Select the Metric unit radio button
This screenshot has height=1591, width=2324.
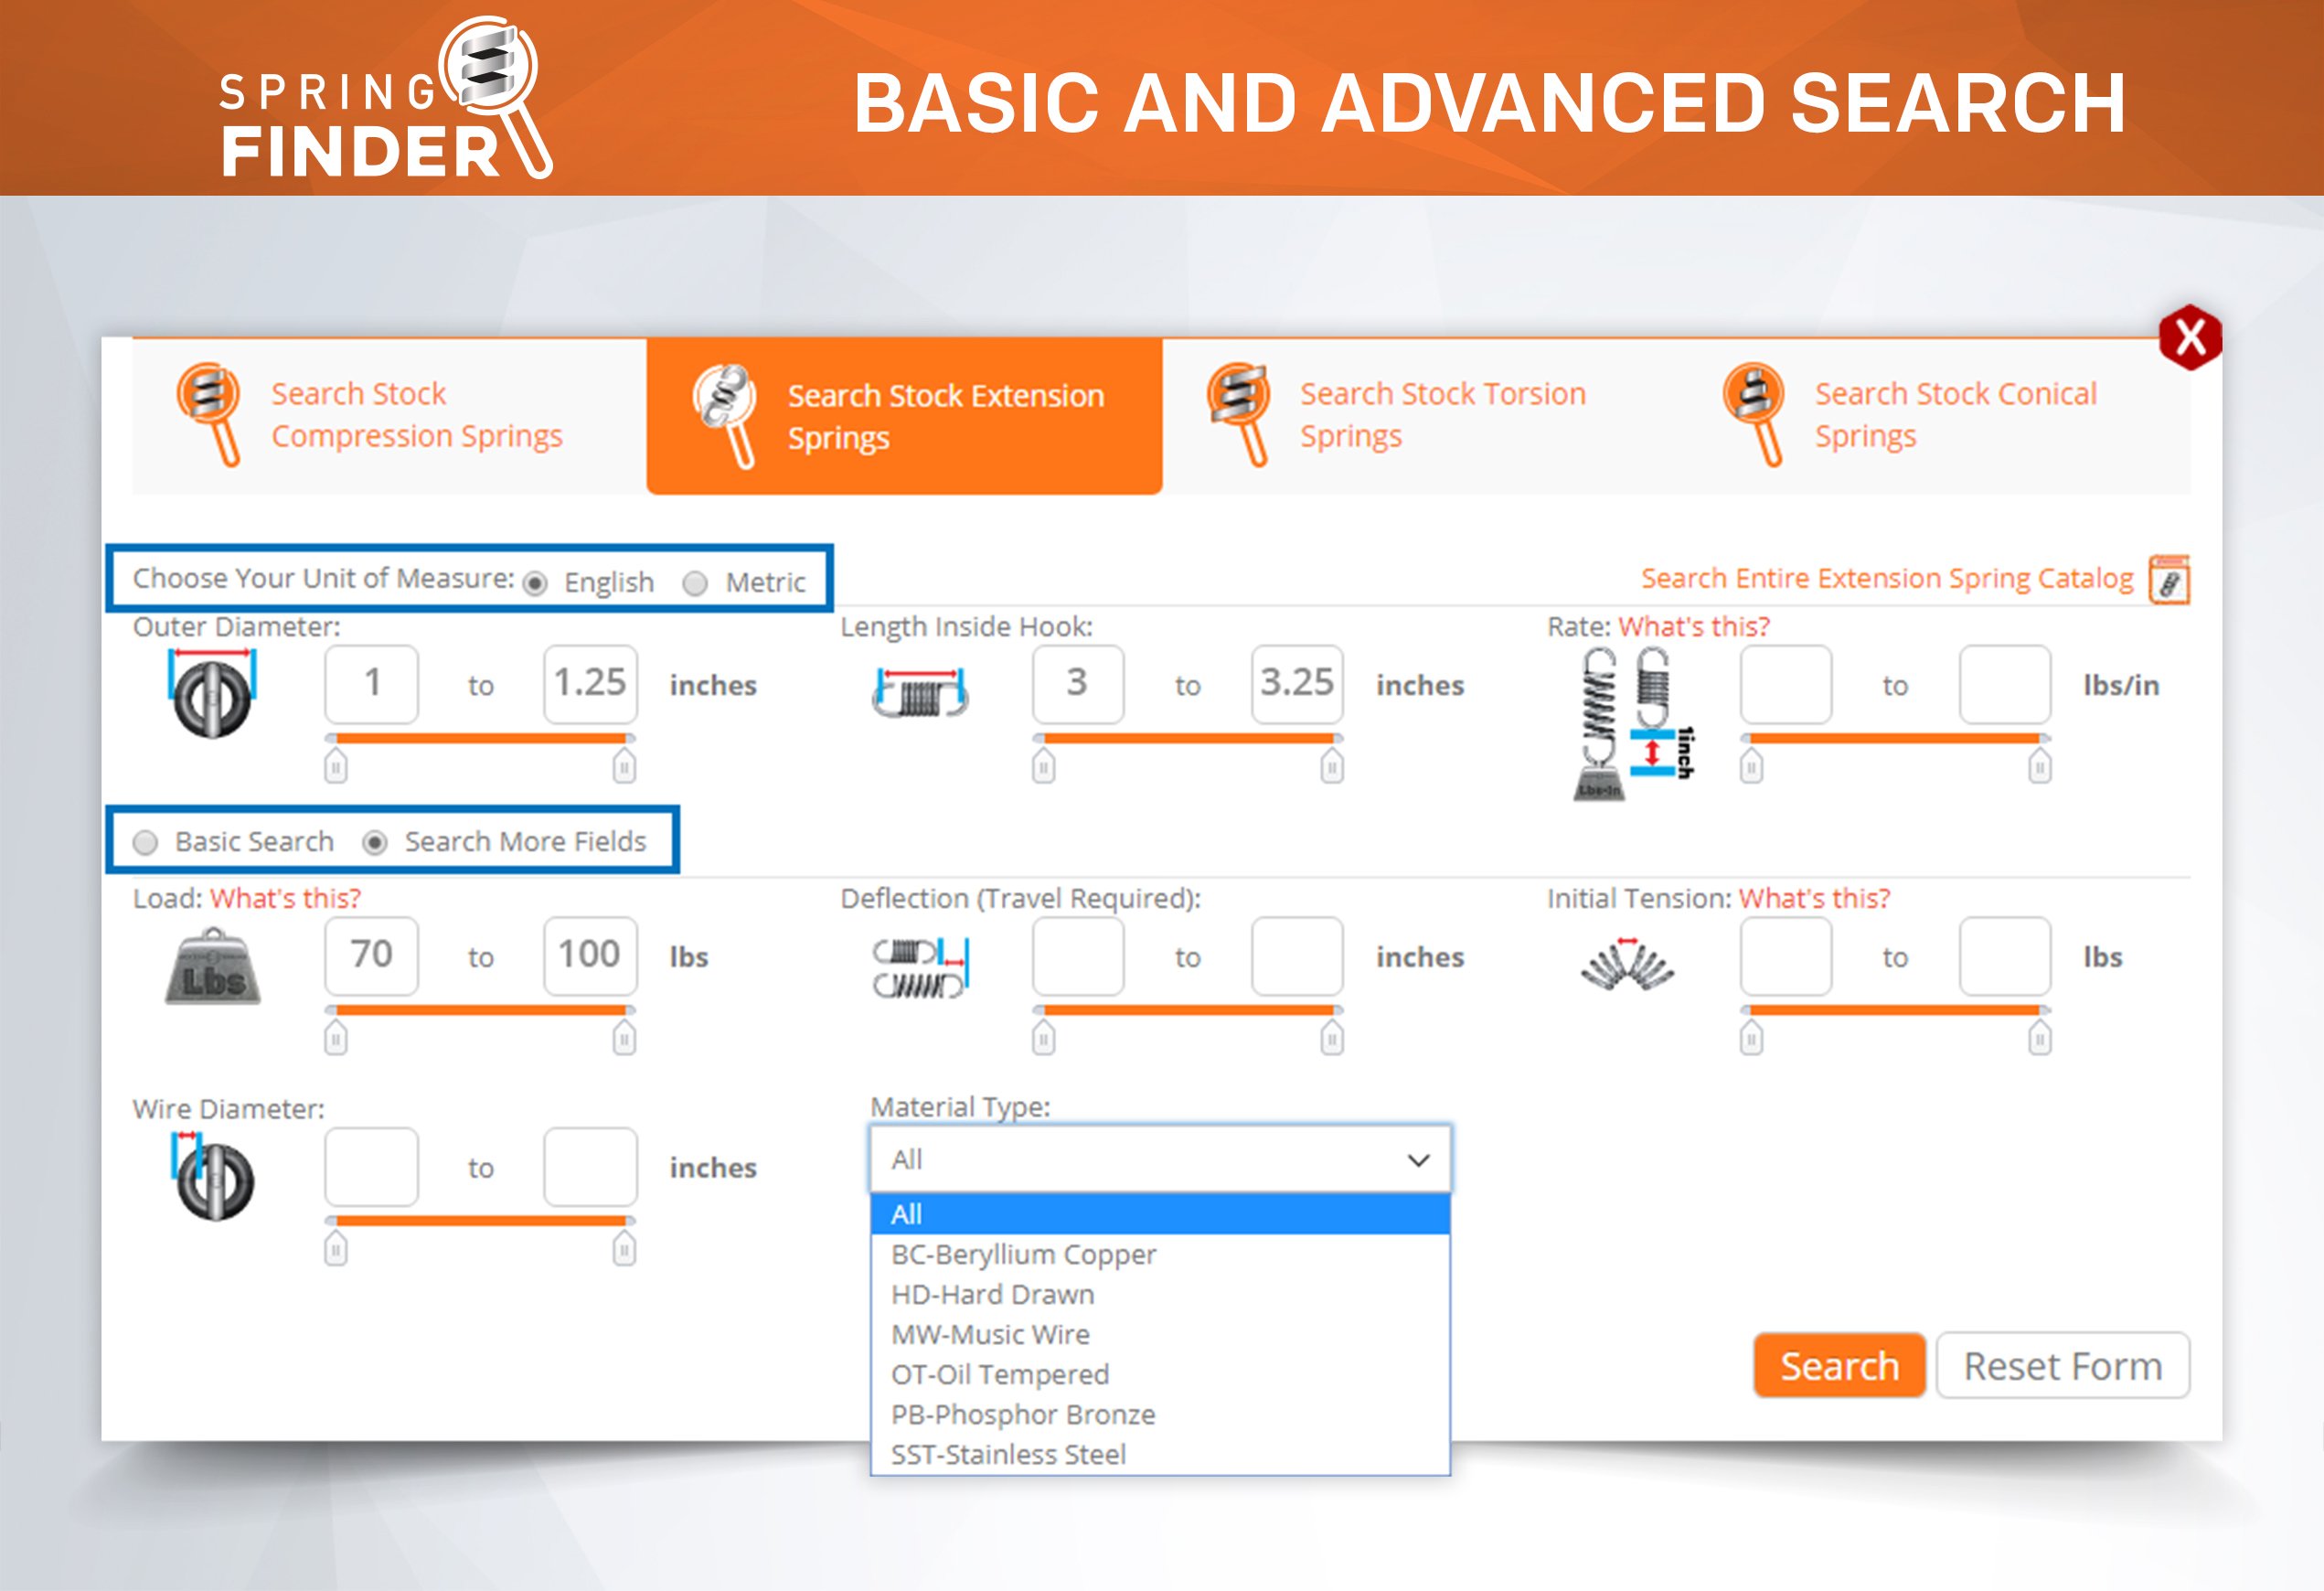point(695,583)
